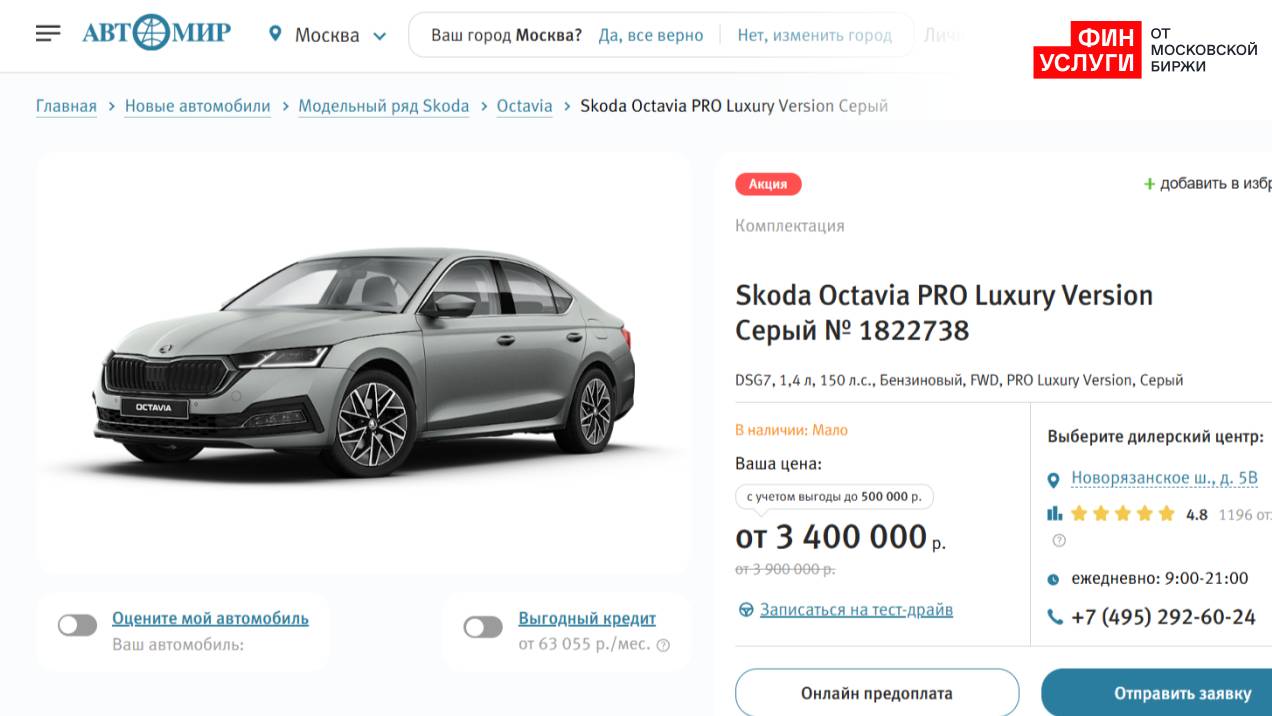Click the green plus add-to-favorites icon
This screenshot has width=1272, height=716.
(x=1149, y=184)
